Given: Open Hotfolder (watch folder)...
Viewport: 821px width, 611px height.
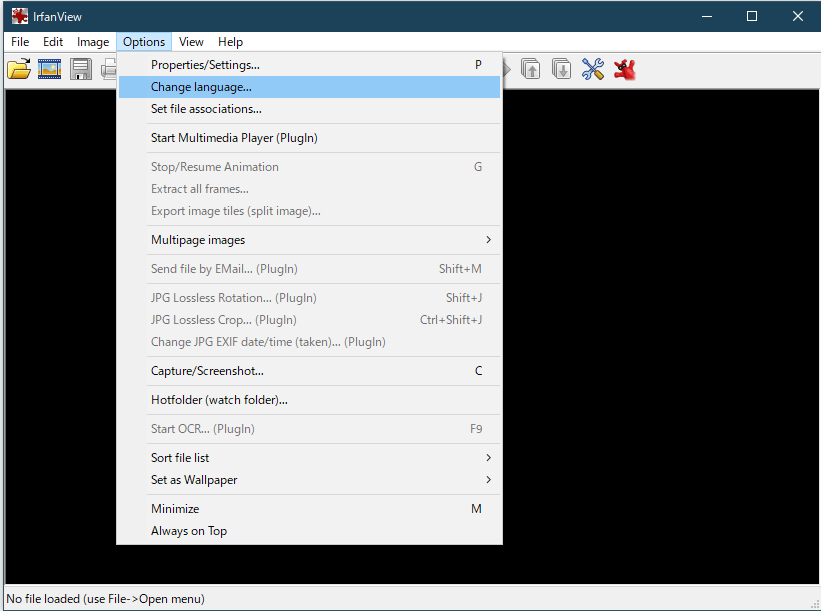Looking at the screenshot, I should point(309,400).
